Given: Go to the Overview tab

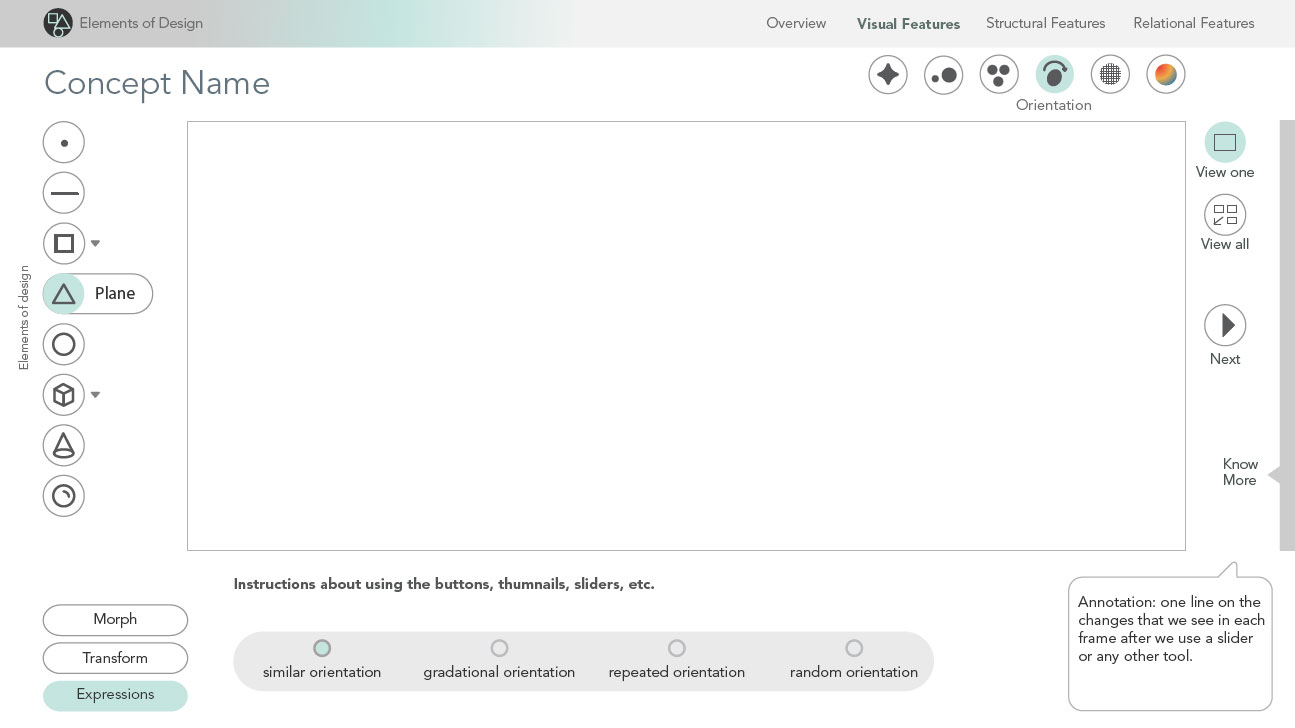Looking at the screenshot, I should pos(796,23).
